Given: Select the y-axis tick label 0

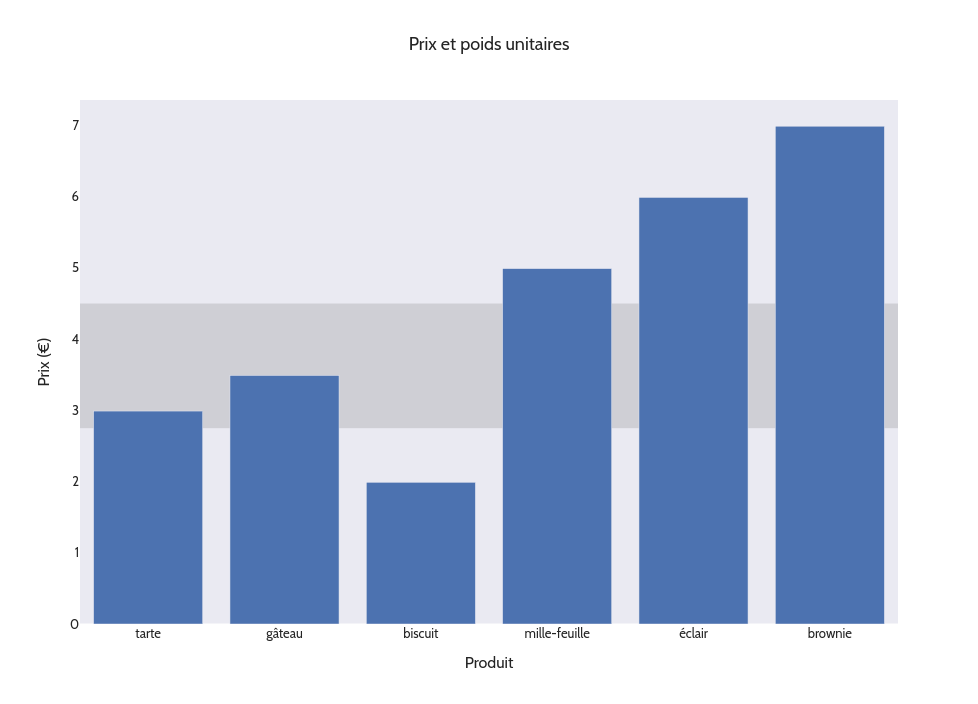Looking at the screenshot, I should (x=74, y=624).
